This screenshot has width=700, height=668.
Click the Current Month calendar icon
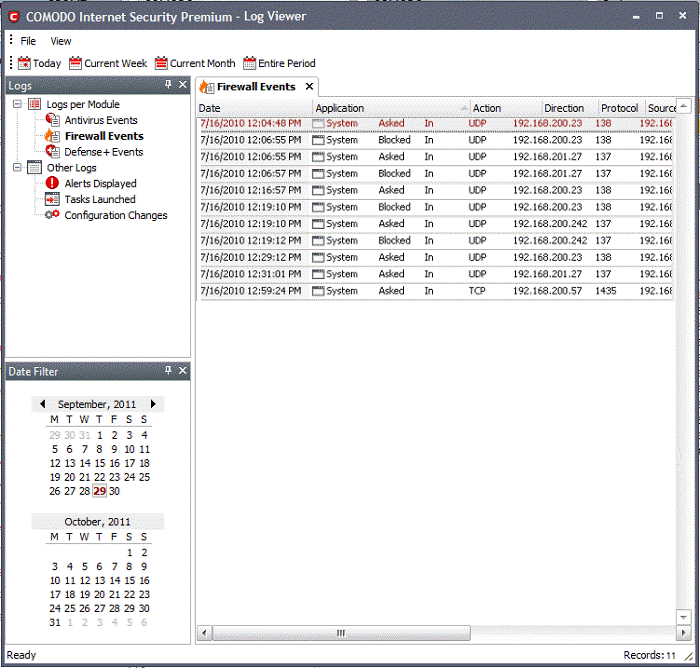pyautogui.click(x=161, y=63)
